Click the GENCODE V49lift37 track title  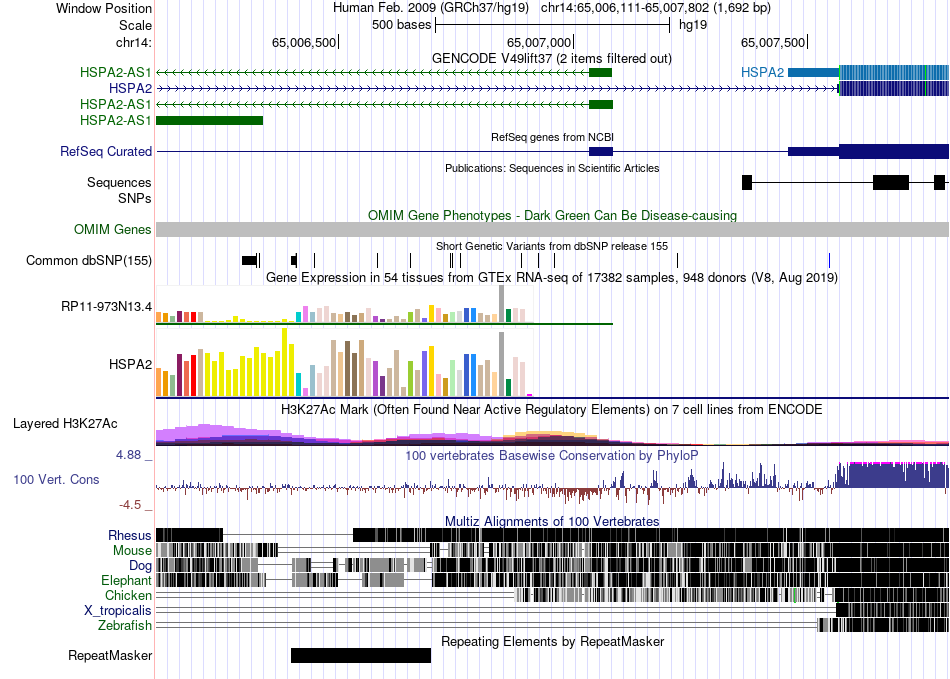(x=551, y=59)
